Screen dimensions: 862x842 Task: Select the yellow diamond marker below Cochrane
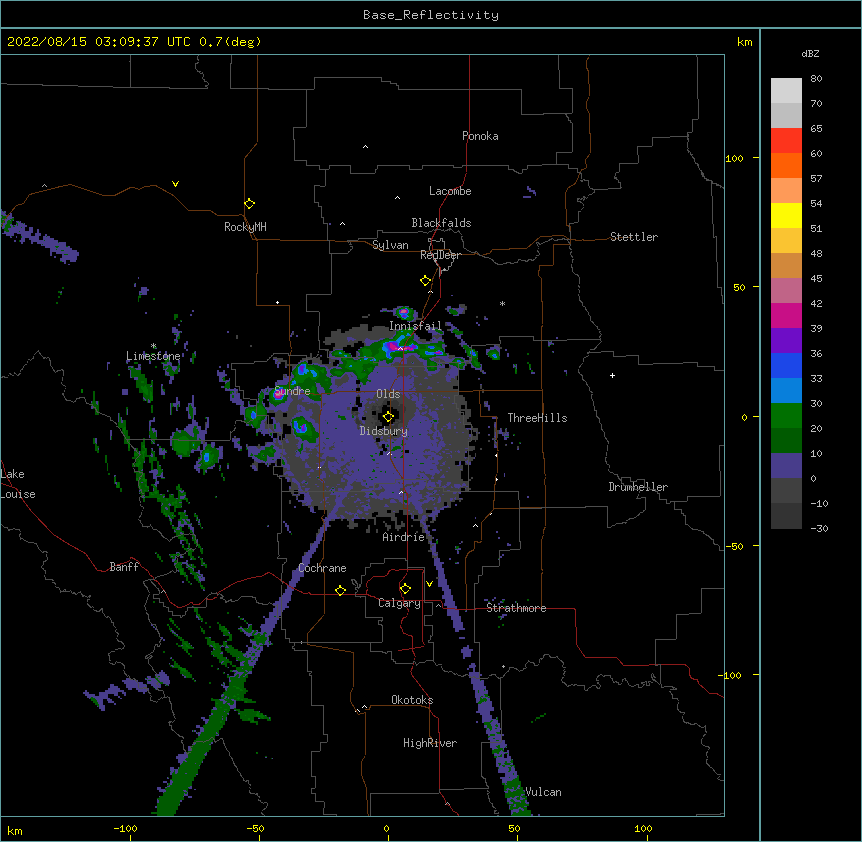tap(340, 590)
